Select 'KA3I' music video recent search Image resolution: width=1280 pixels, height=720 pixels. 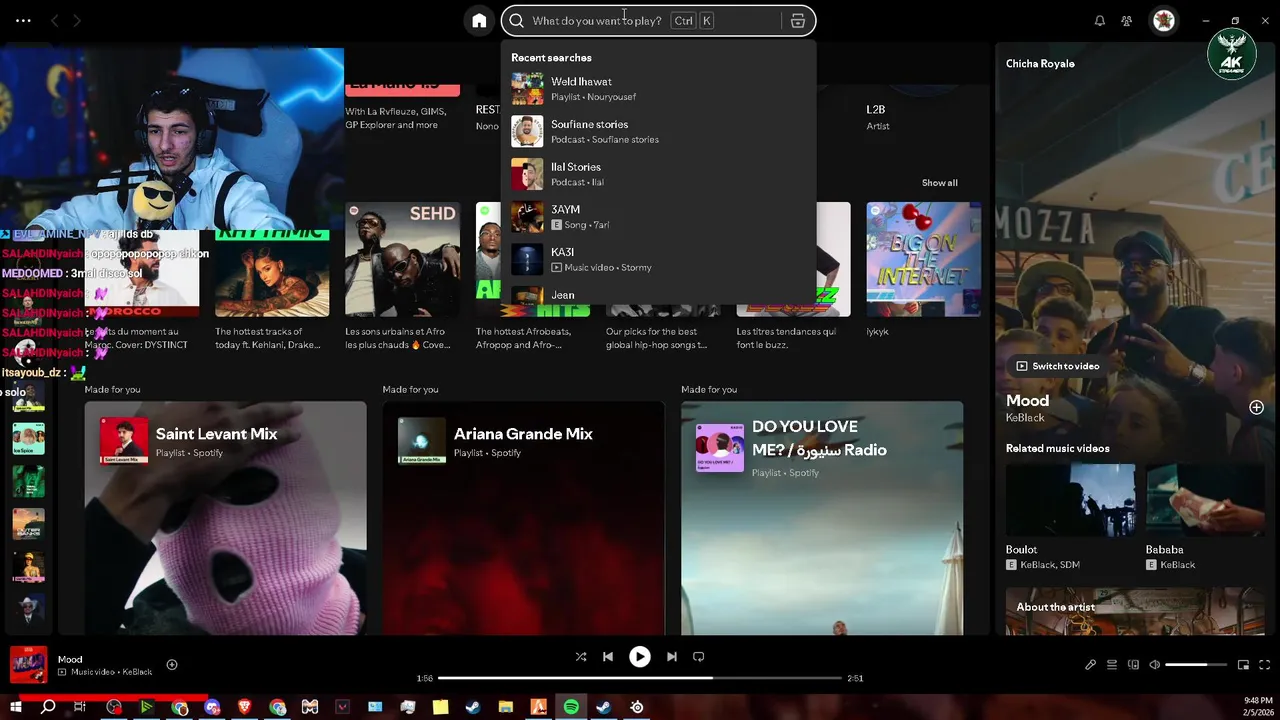pos(659,259)
